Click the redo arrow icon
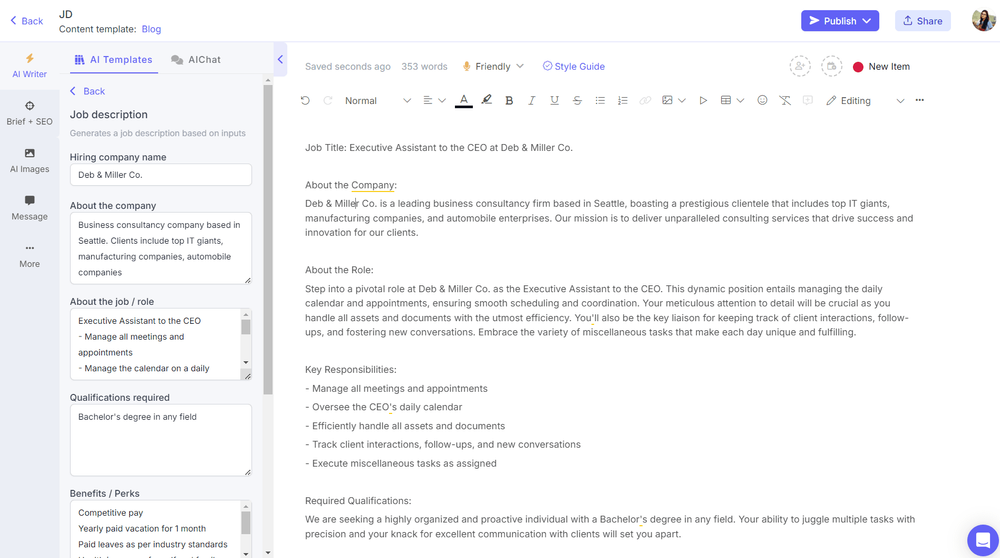The image size is (1000, 558). pyautogui.click(x=328, y=101)
